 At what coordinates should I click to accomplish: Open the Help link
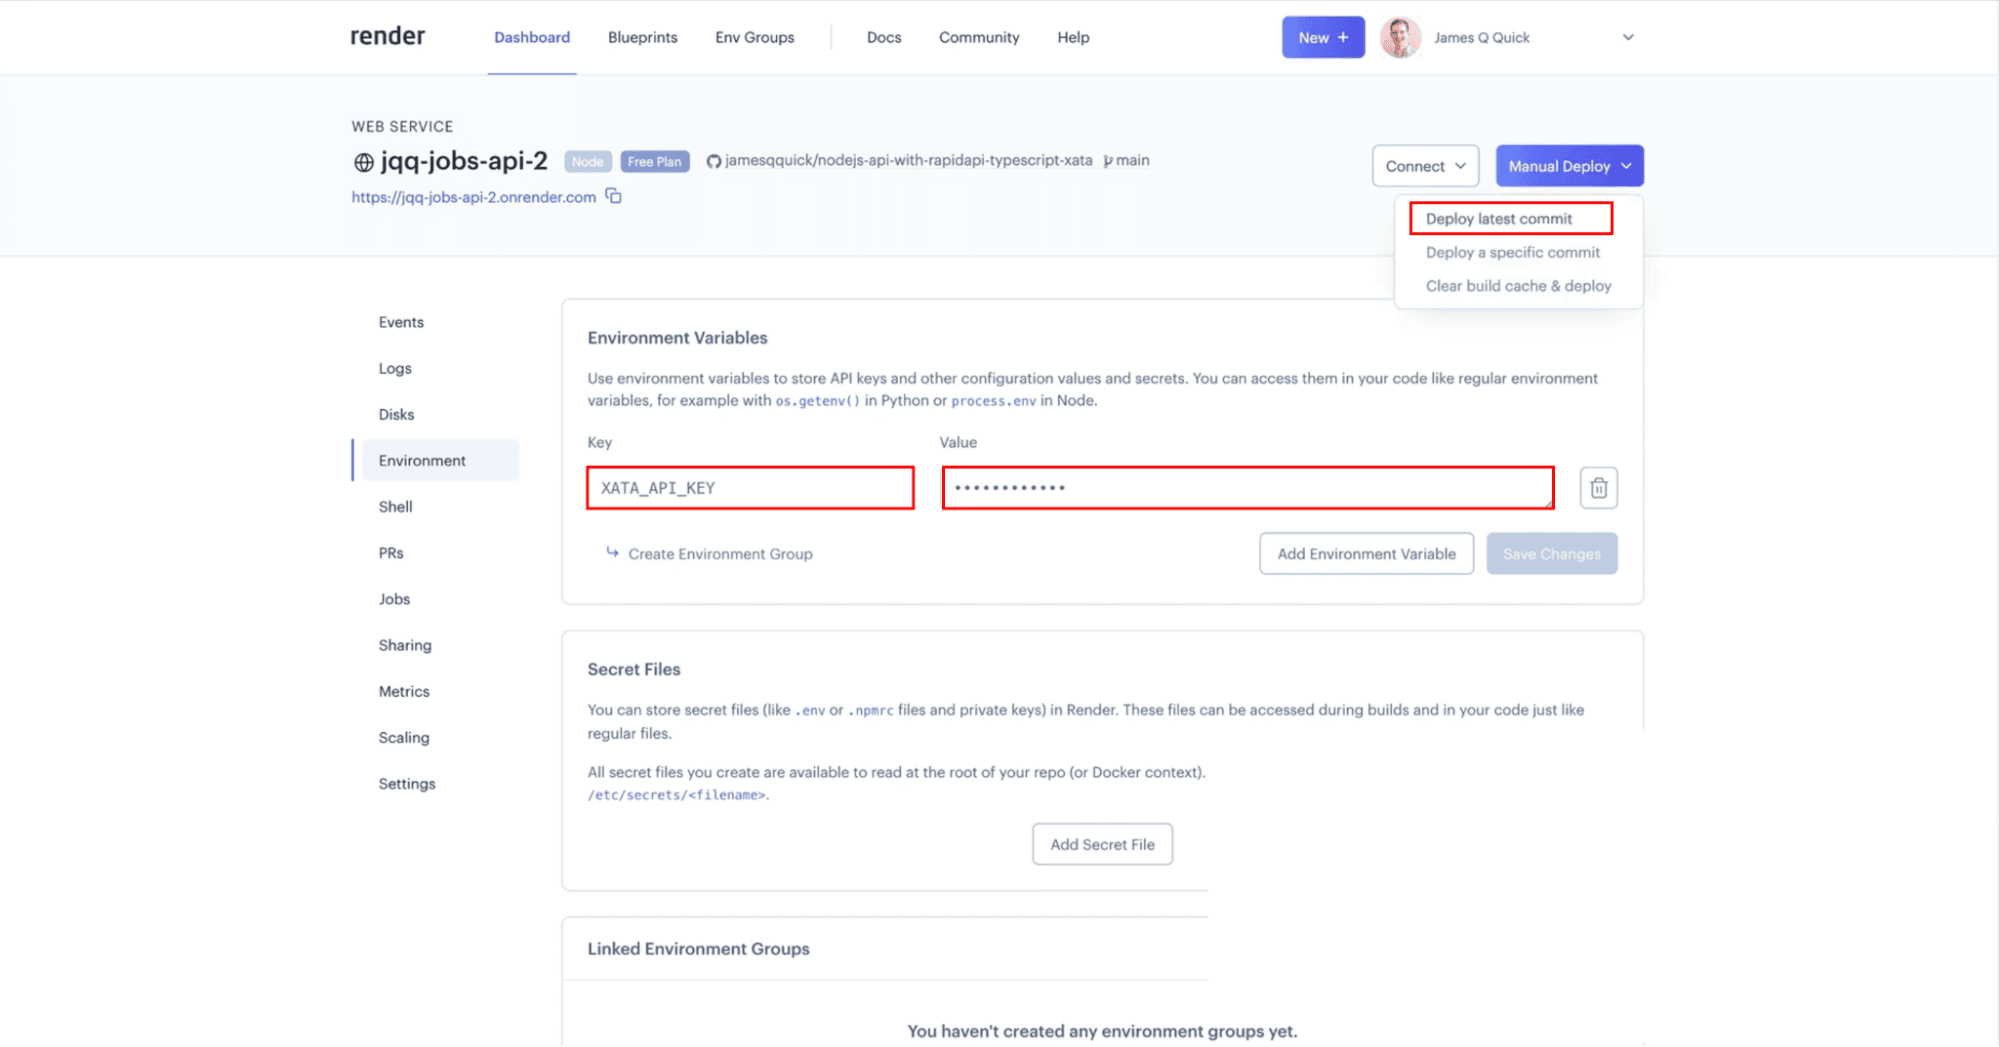[x=1073, y=37]
